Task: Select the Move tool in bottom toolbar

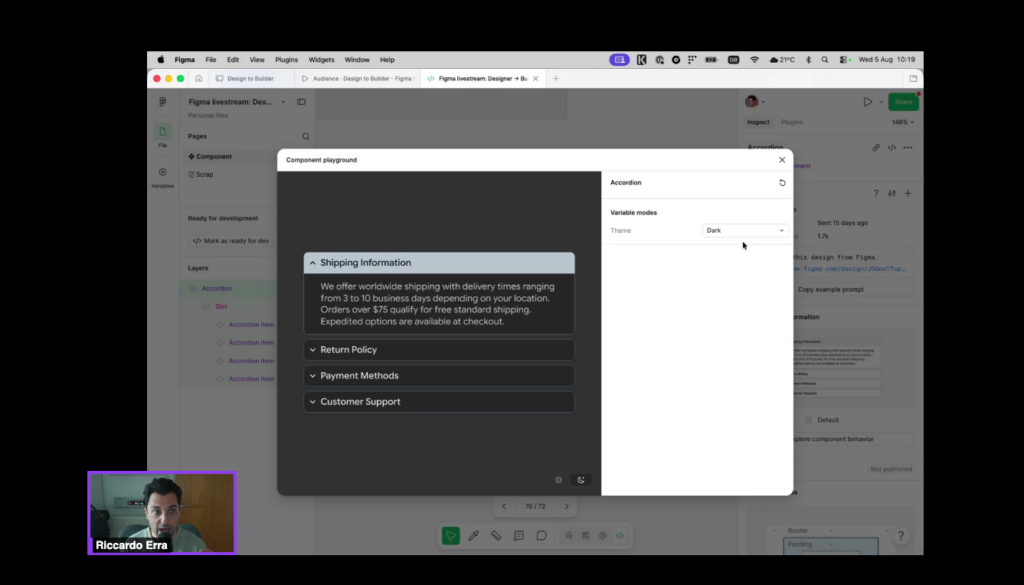Action: [451, 536]
